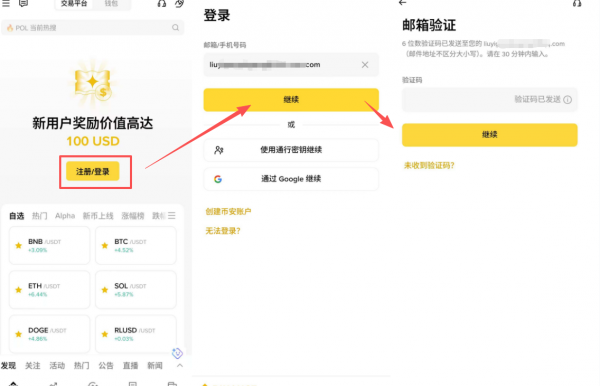This screenshot has width=600, height=386.
Task: Select the 直播 feed tab
Action: (130, 366)
